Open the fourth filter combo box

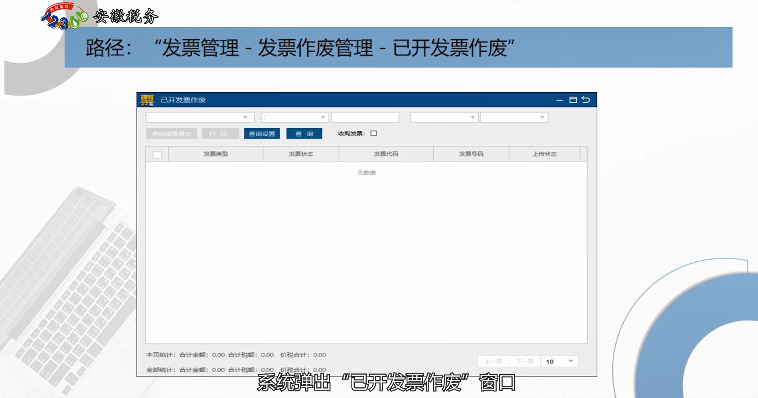click(444, 118)
